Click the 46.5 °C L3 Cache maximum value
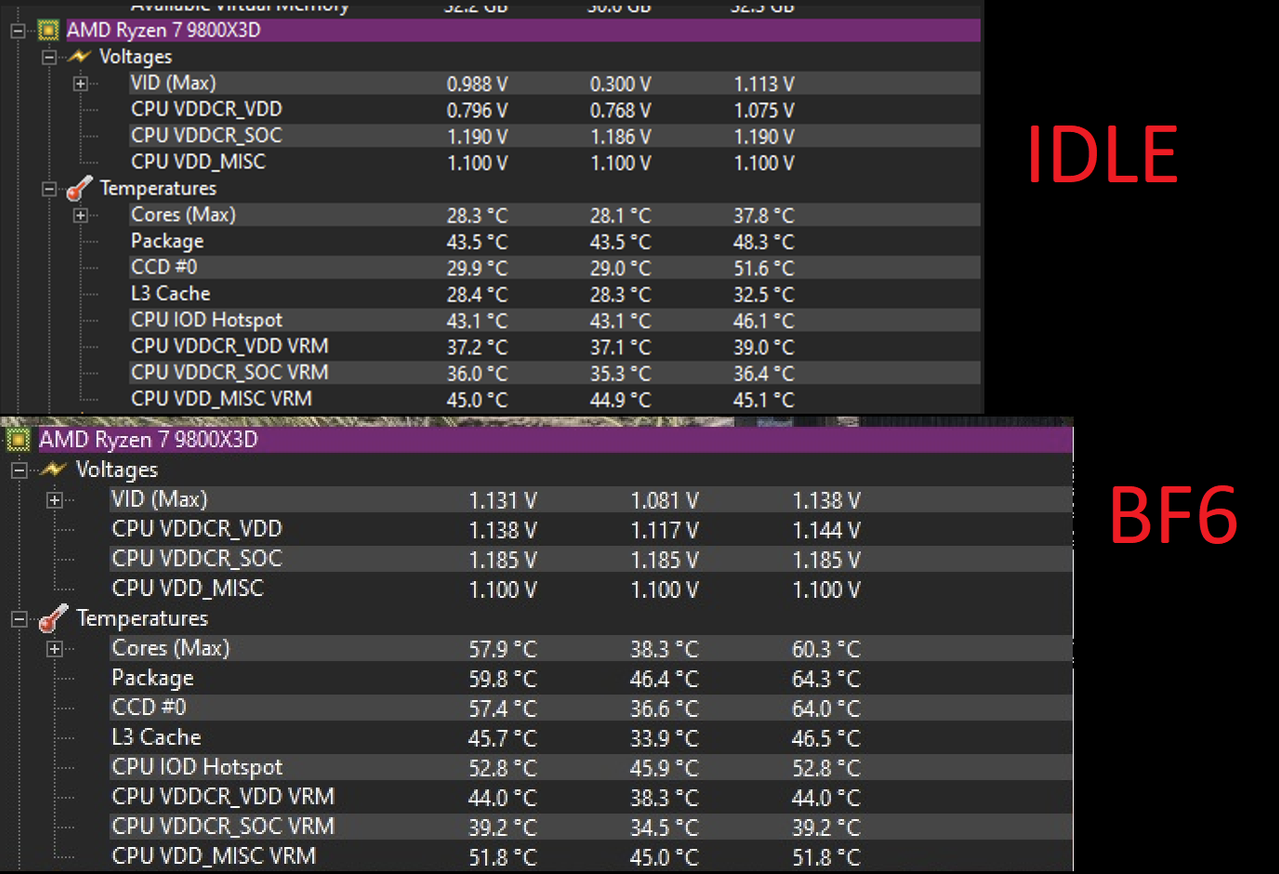This screenshot has width=1279, height=874. coord(826,739)
